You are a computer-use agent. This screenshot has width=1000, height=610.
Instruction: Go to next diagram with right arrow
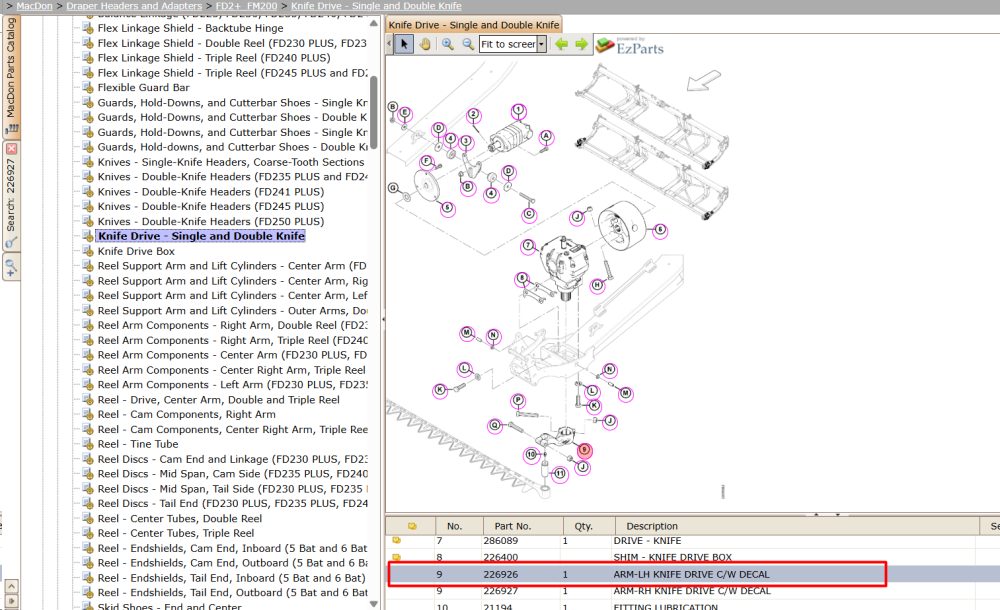point(581,44)
